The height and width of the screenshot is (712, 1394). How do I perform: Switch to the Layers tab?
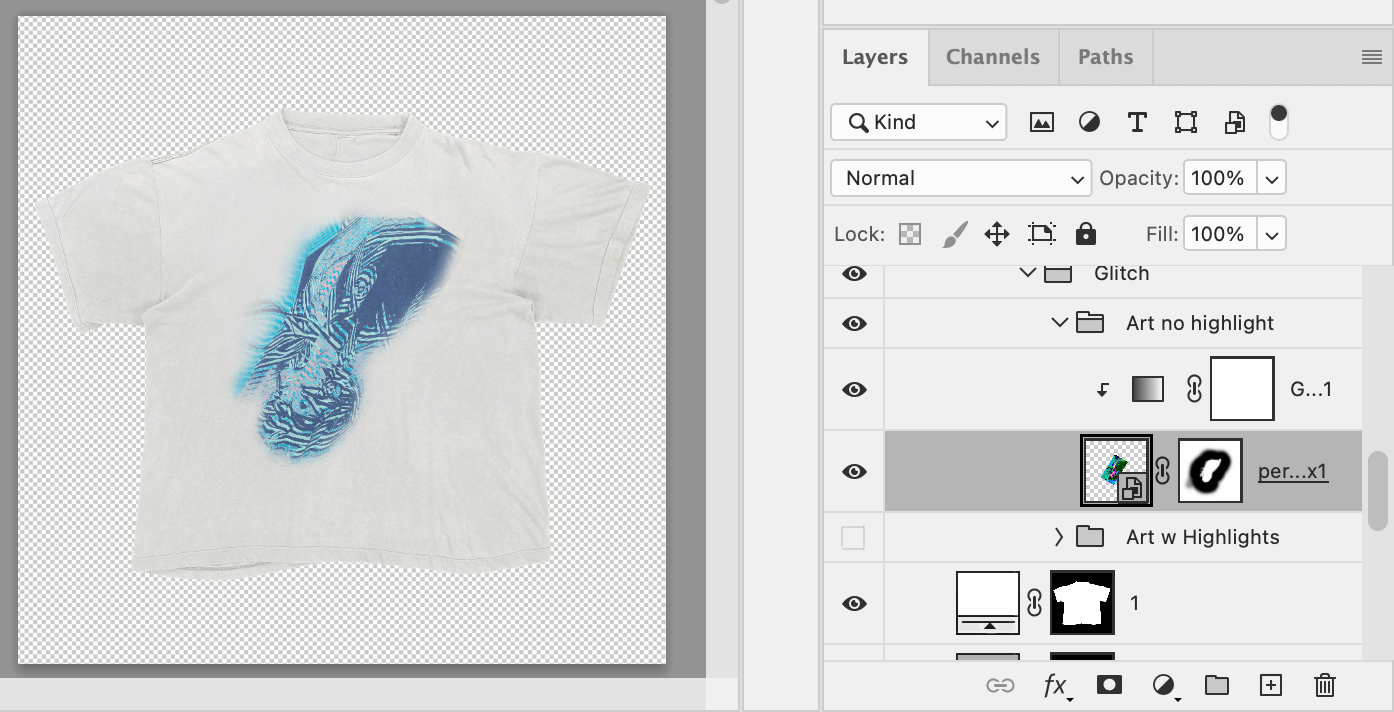[x=875, y=57]
